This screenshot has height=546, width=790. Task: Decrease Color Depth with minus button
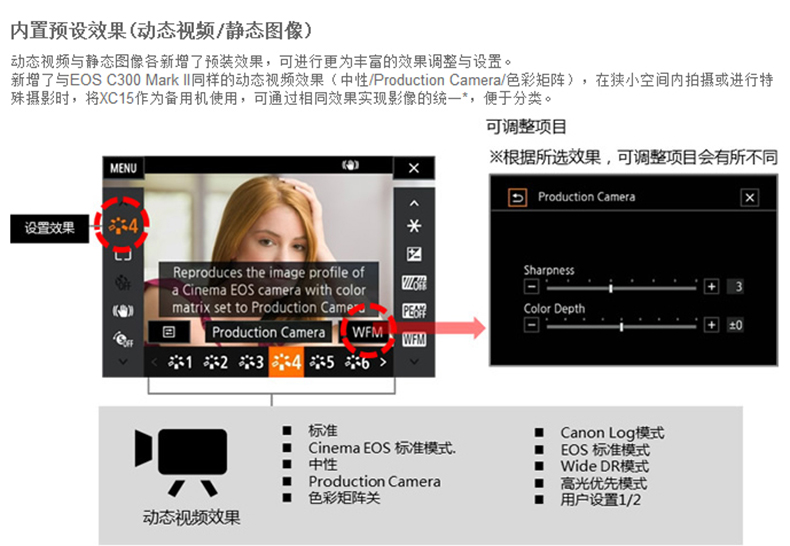click(532, 325)
